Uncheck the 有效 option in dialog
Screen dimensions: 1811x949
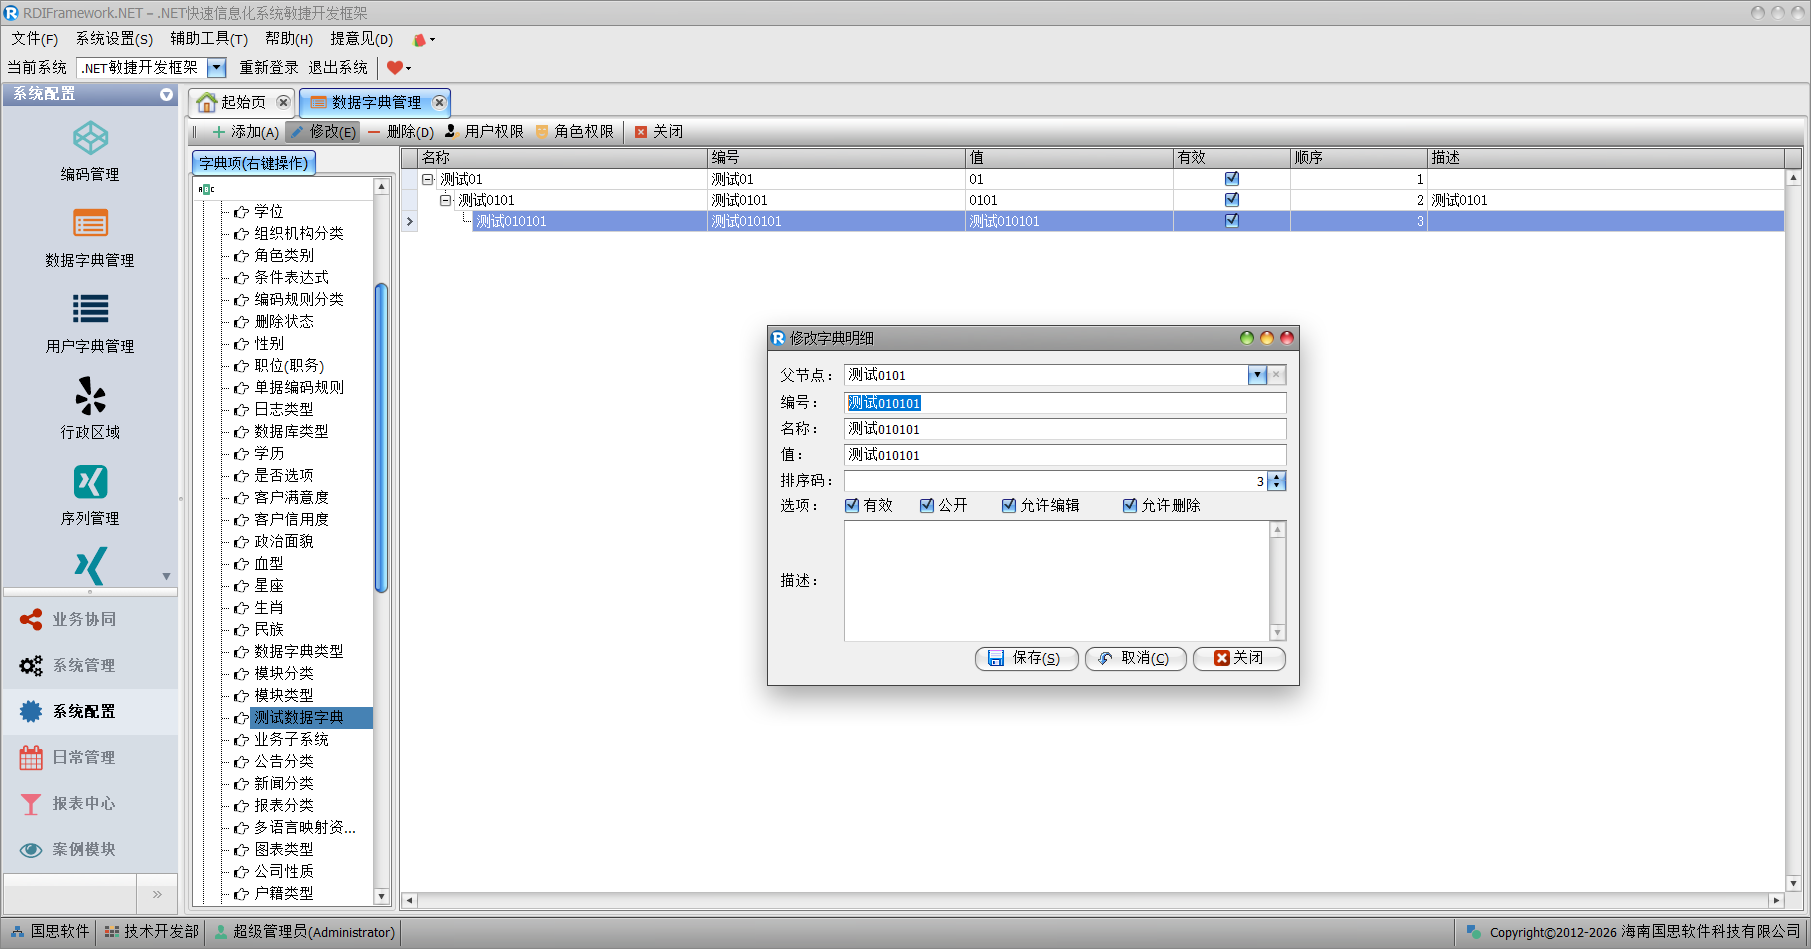tap(852, 506)
